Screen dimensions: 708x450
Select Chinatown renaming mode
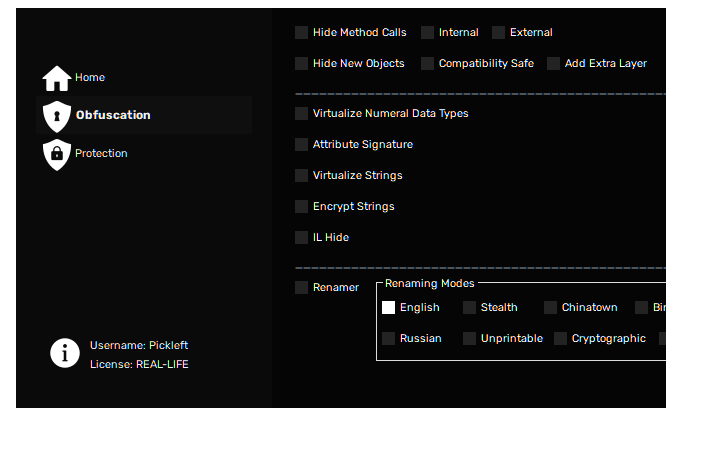(x=550, y=308)
